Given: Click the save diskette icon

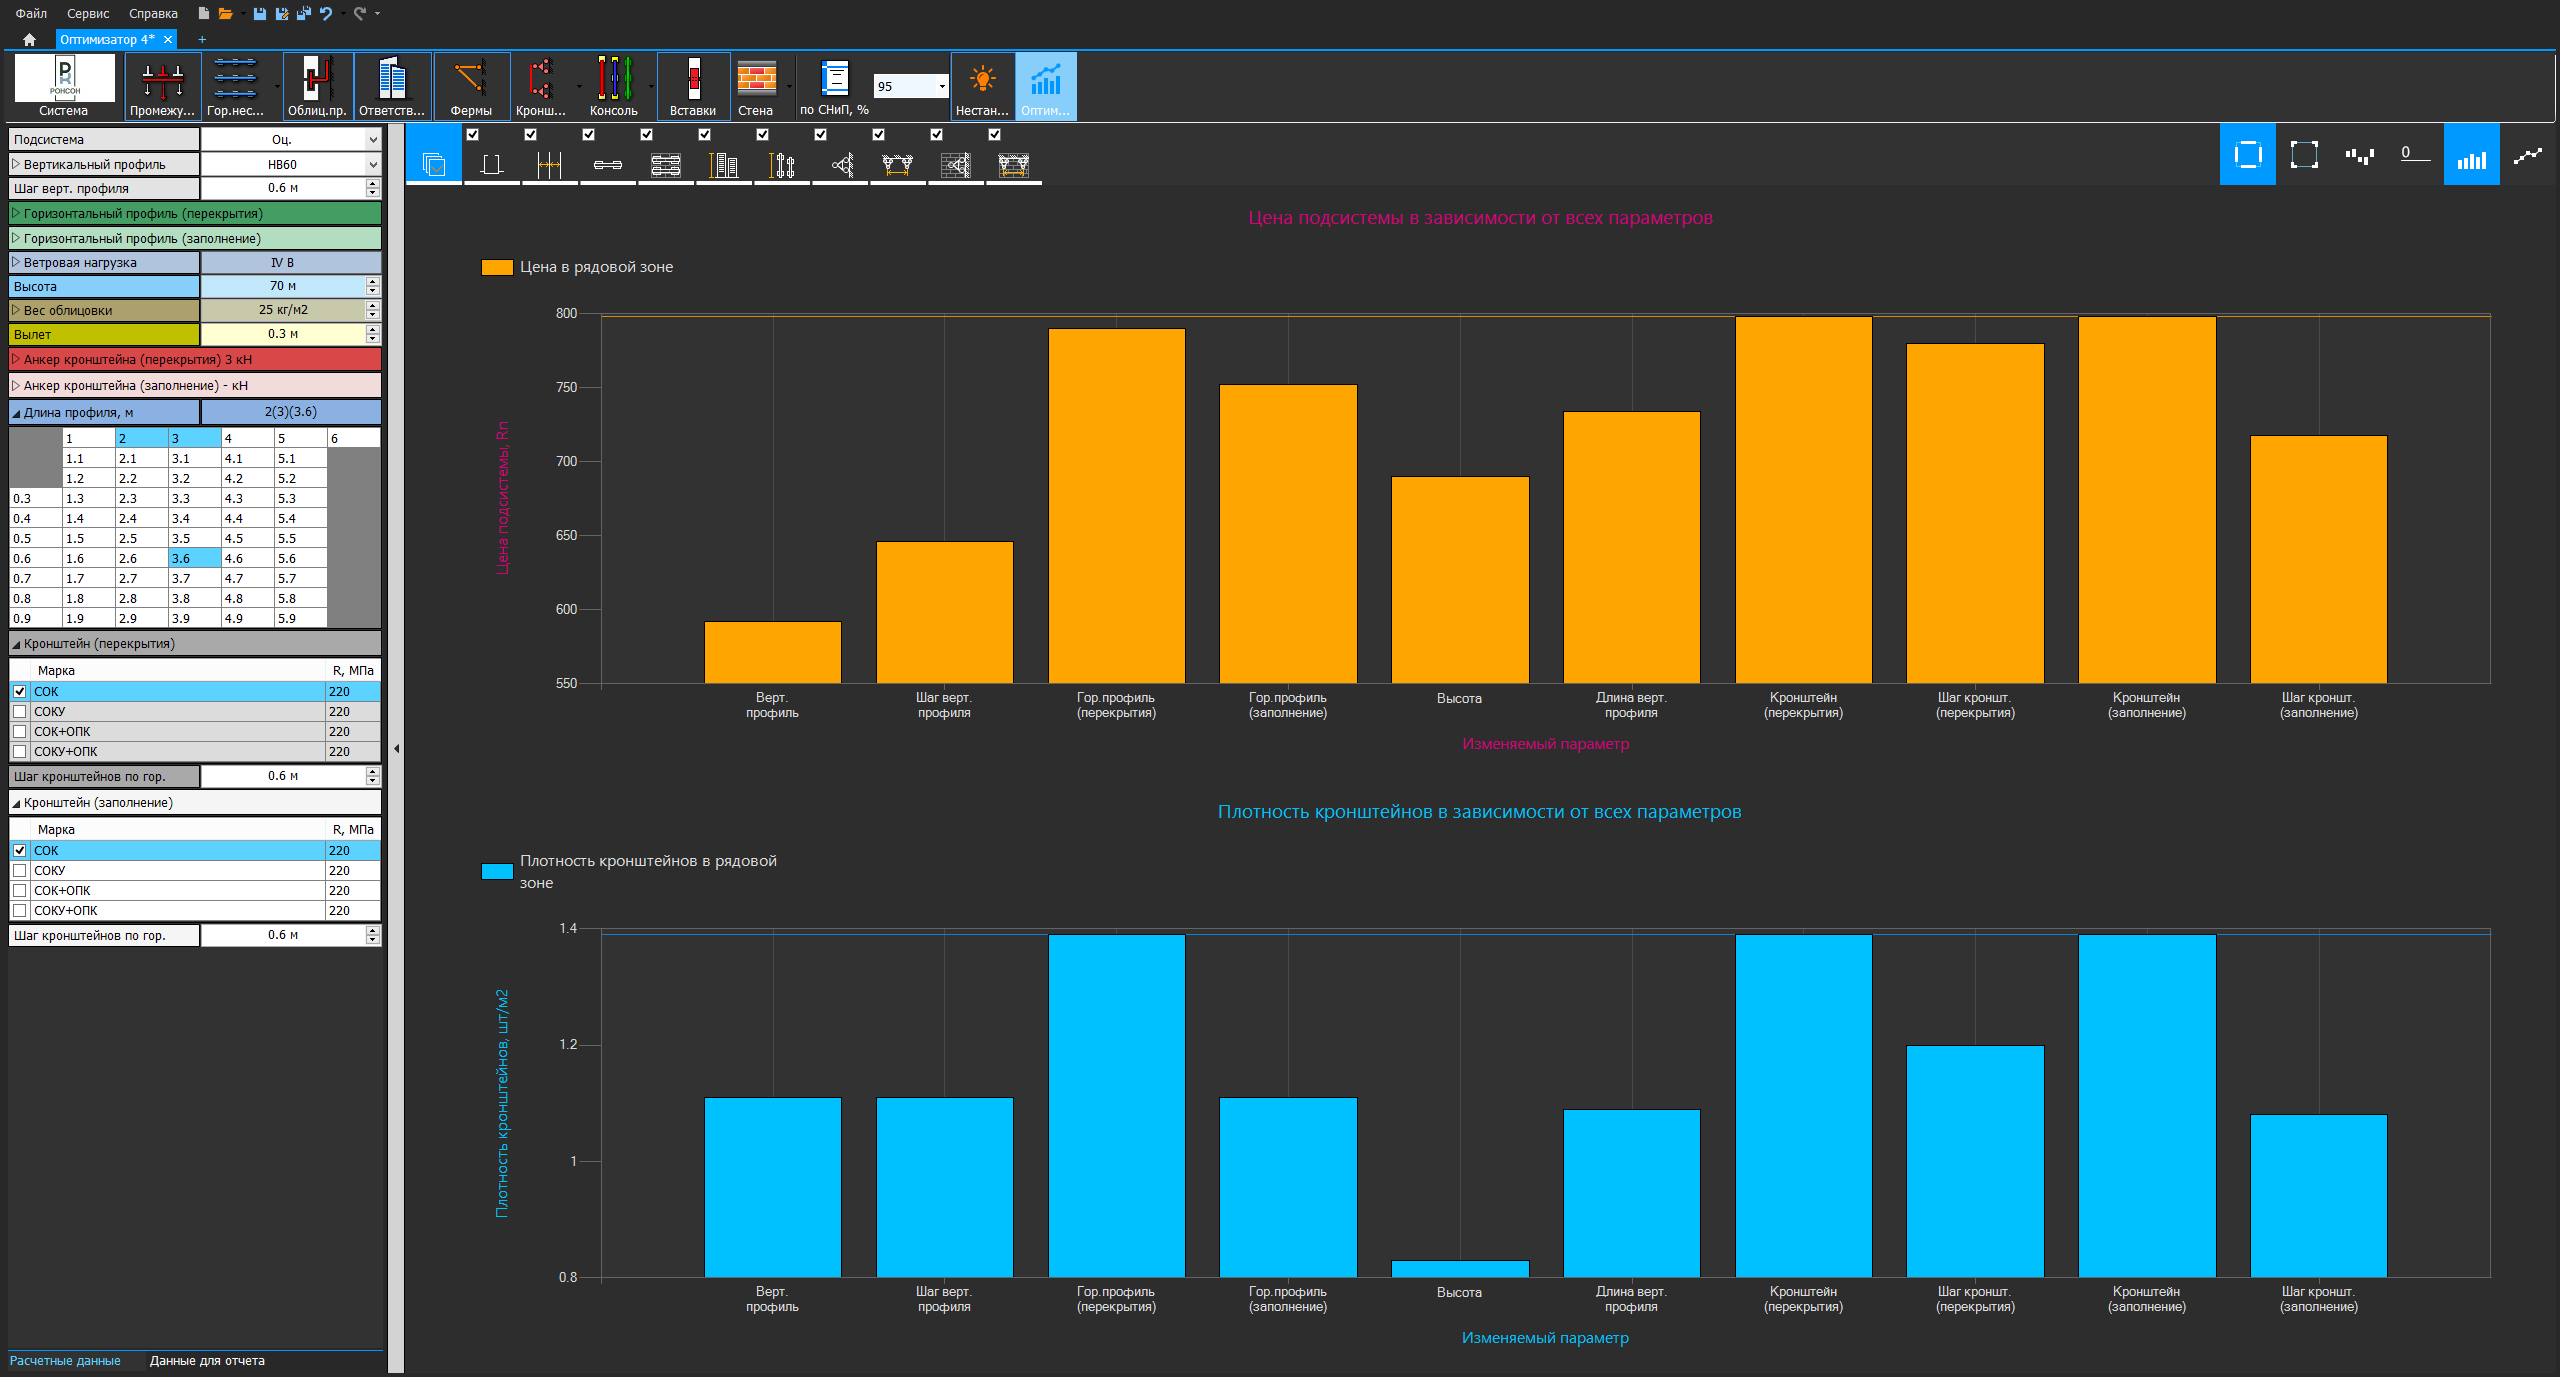Looking at the screenshot, I should [260, 13].
